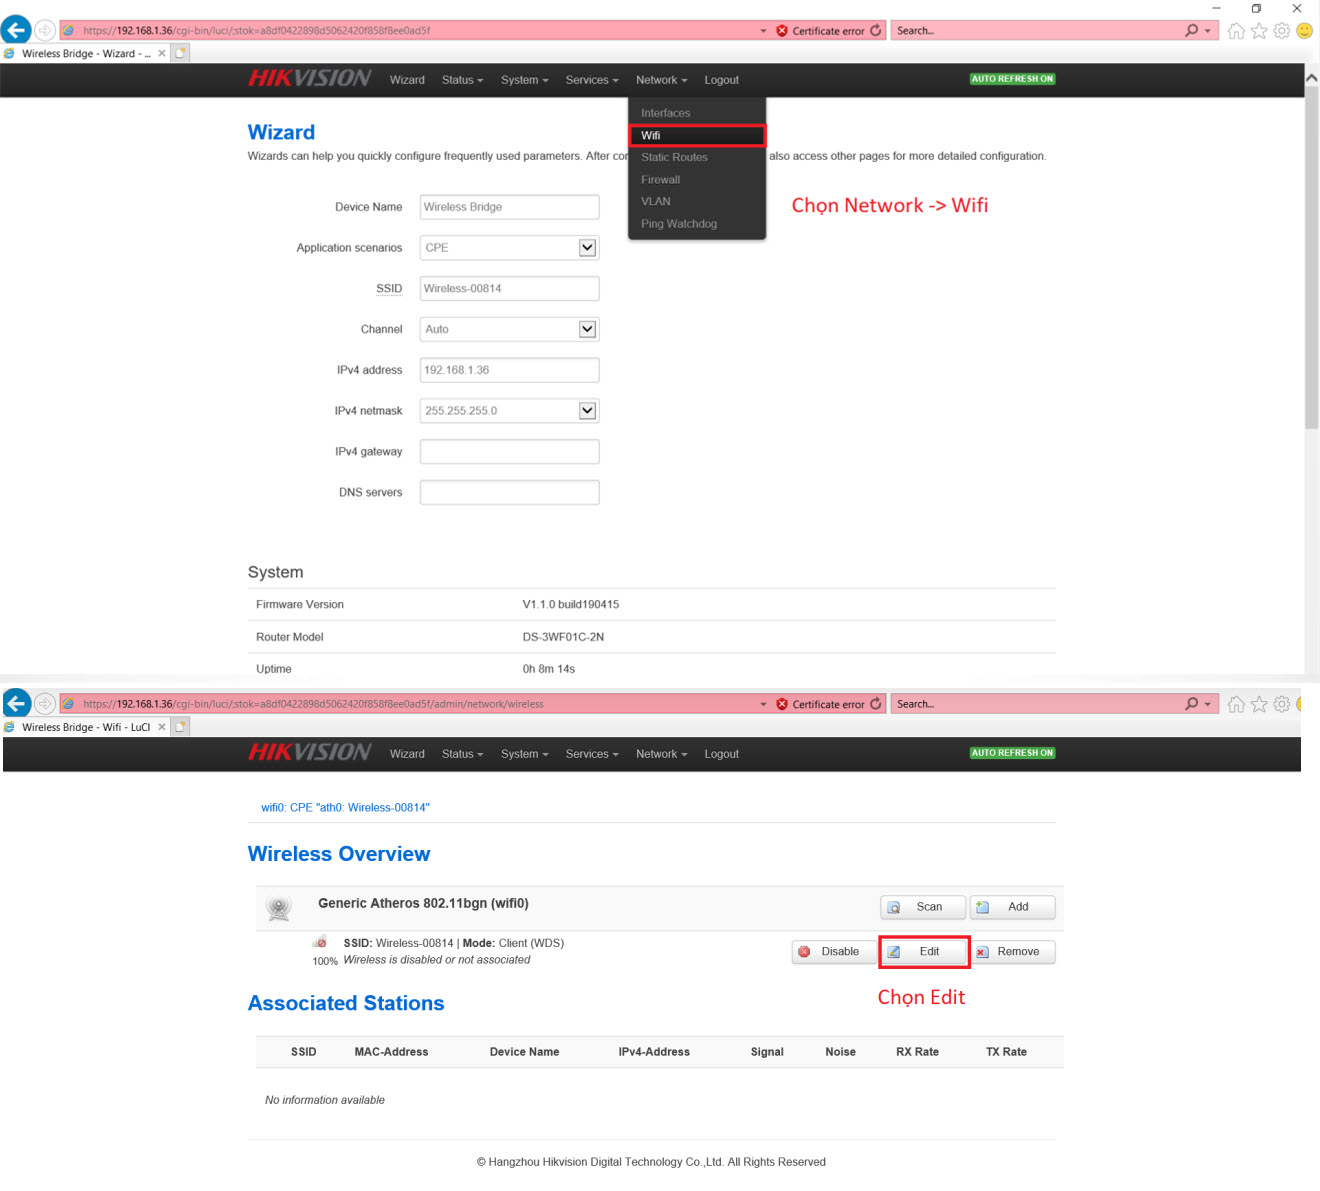Click the Add wireless network button
The image size is (1320, 1191).
(1012, 907)
